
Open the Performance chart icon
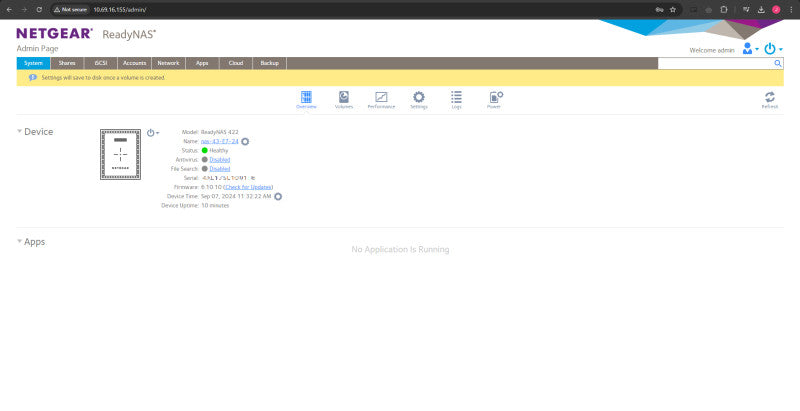[x=381, y=97]
